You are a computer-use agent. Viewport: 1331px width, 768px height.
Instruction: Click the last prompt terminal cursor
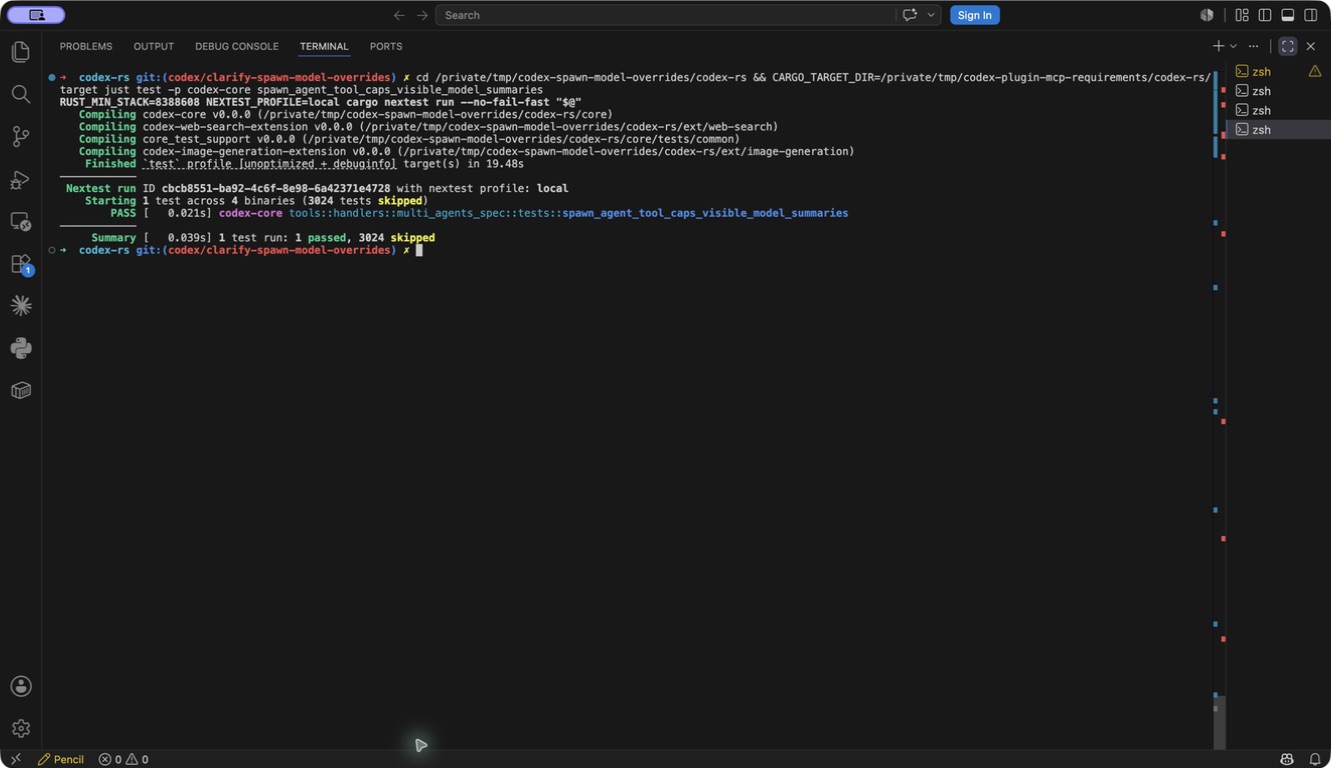(x=419, y=250)
